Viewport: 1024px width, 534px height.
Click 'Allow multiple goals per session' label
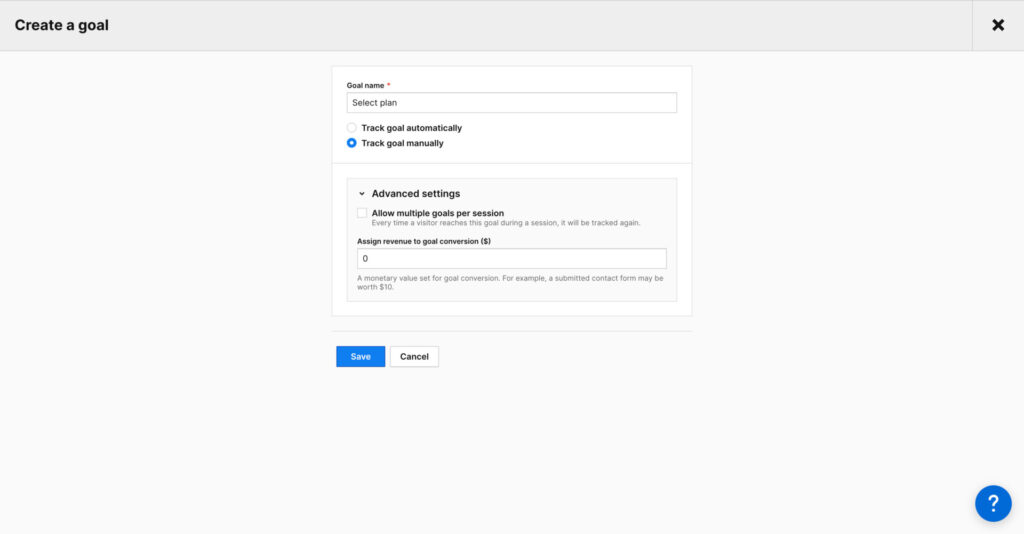437,213
